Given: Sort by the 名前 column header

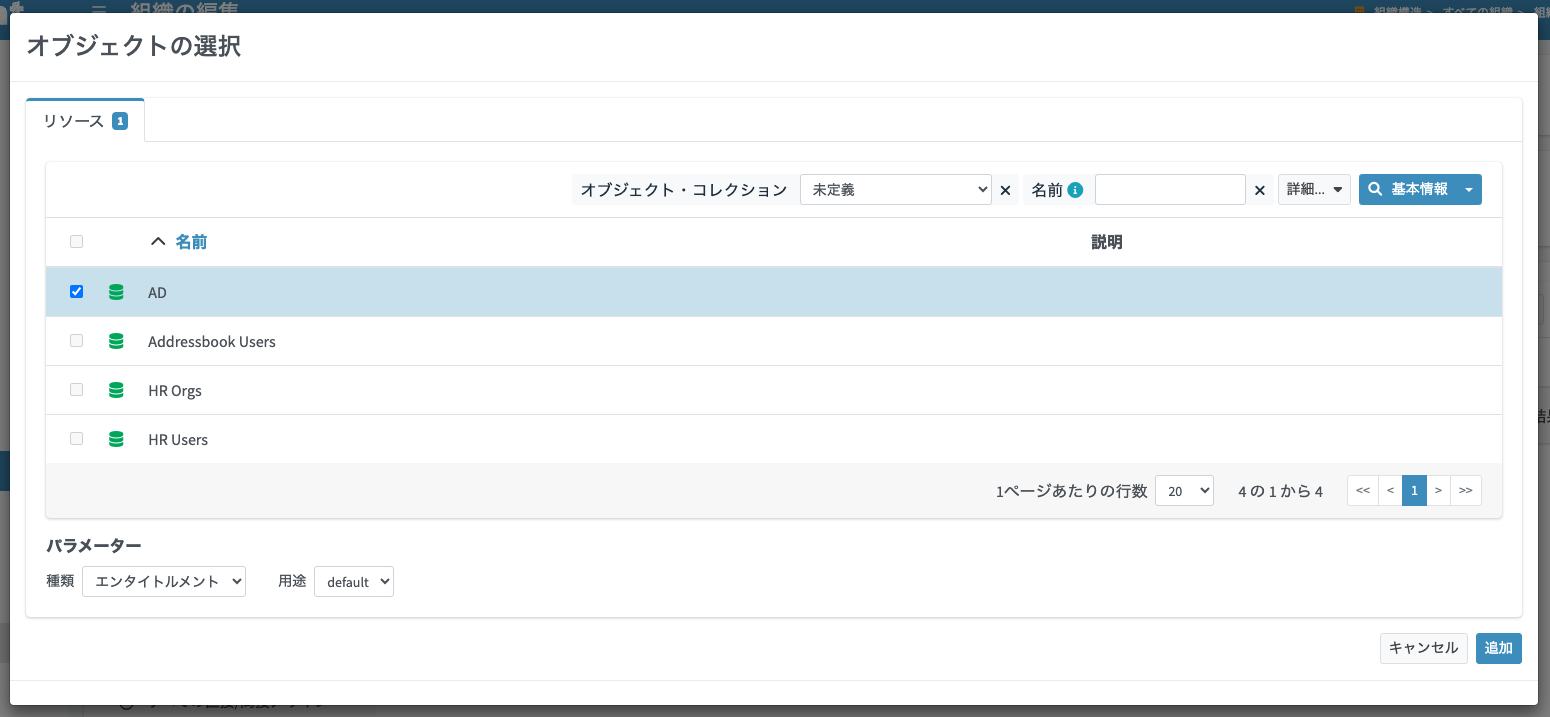Looking at the screenshot, I should 191,241.
